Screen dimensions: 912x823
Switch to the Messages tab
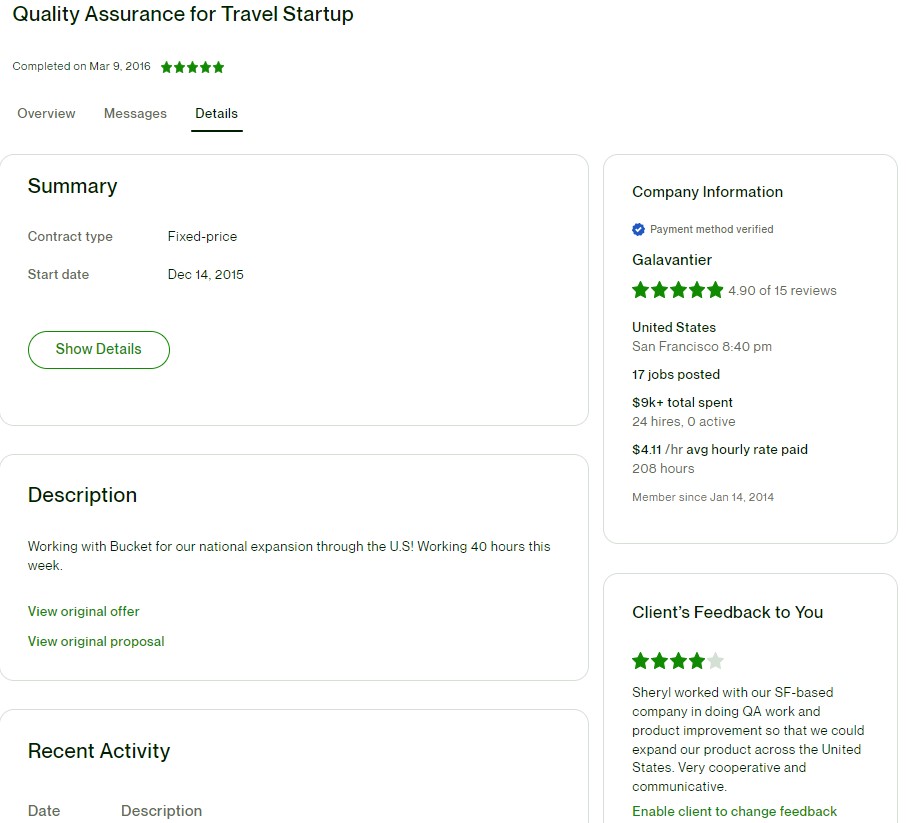coord(135,113)
